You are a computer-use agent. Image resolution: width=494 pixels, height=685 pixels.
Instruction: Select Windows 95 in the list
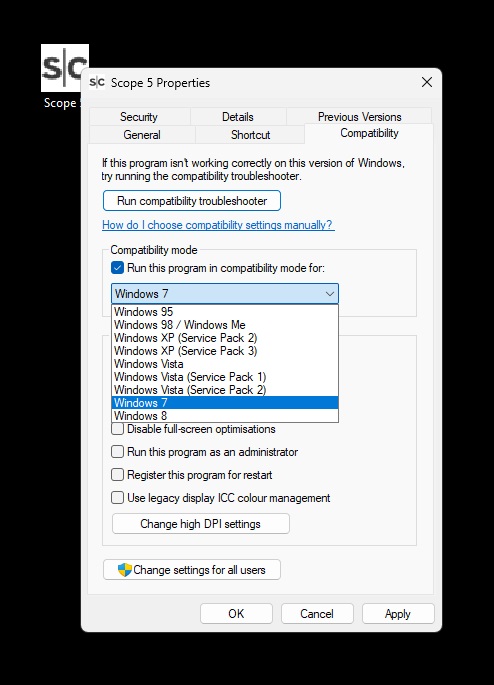(225, 312)
